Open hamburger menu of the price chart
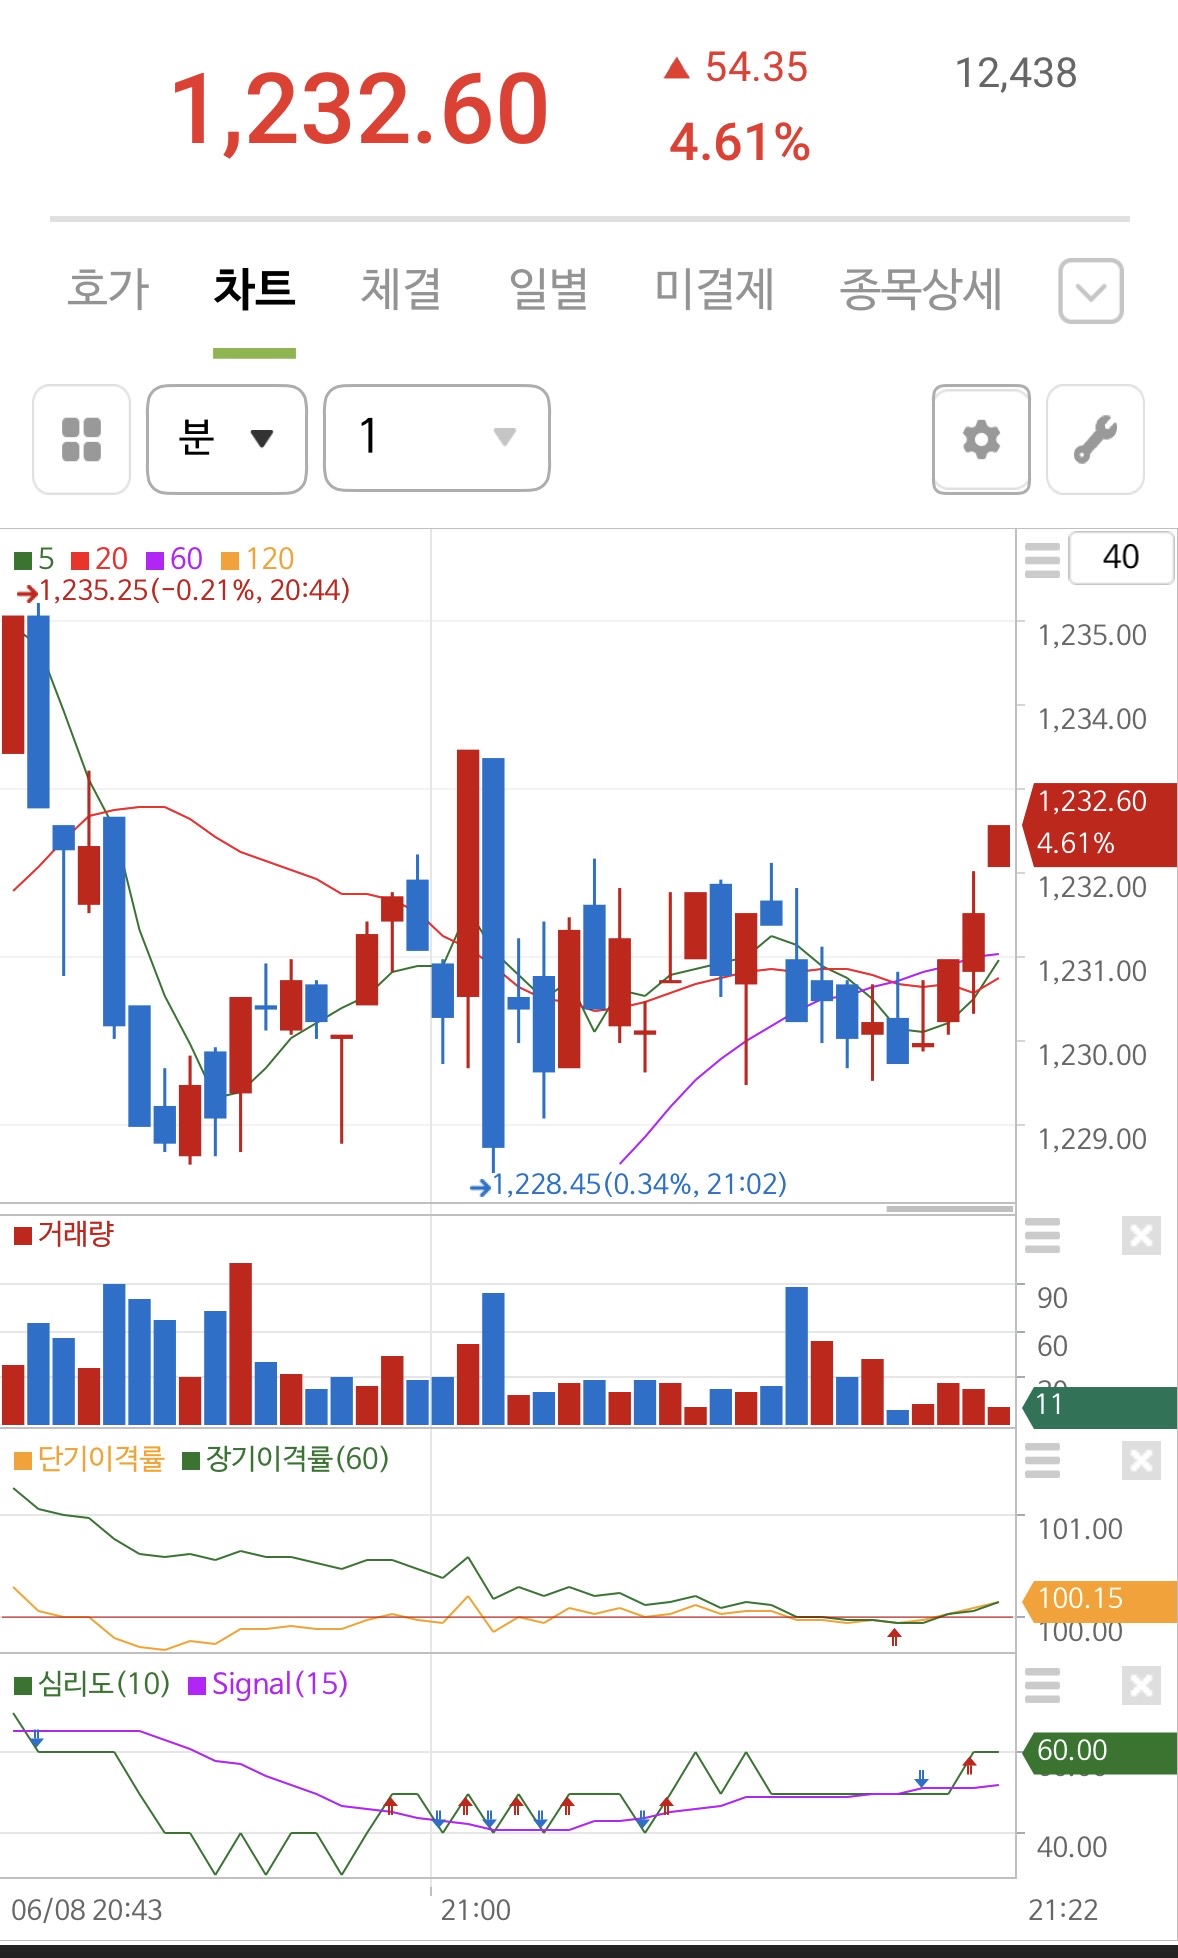The height and width of the screenshot is (1958, 1178). [1042, 560]
